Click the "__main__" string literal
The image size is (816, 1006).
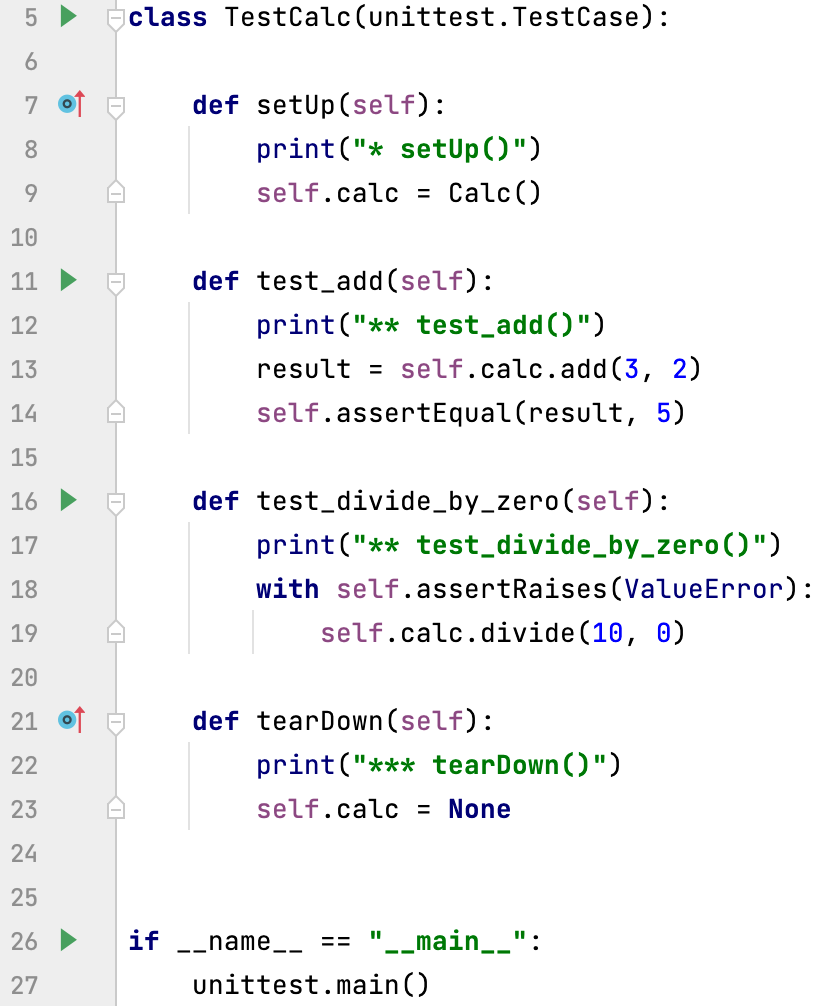click(447, 941)
